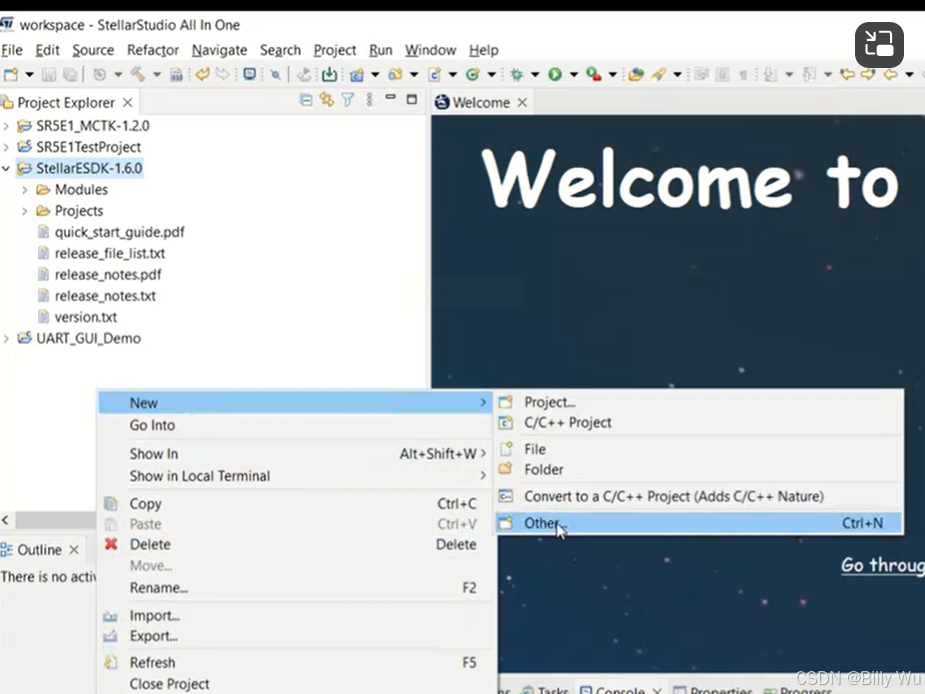Open the Run button dropdown arrow
Image resolution: width=925 pixels, height=694 pixels.
click(572, 75)
